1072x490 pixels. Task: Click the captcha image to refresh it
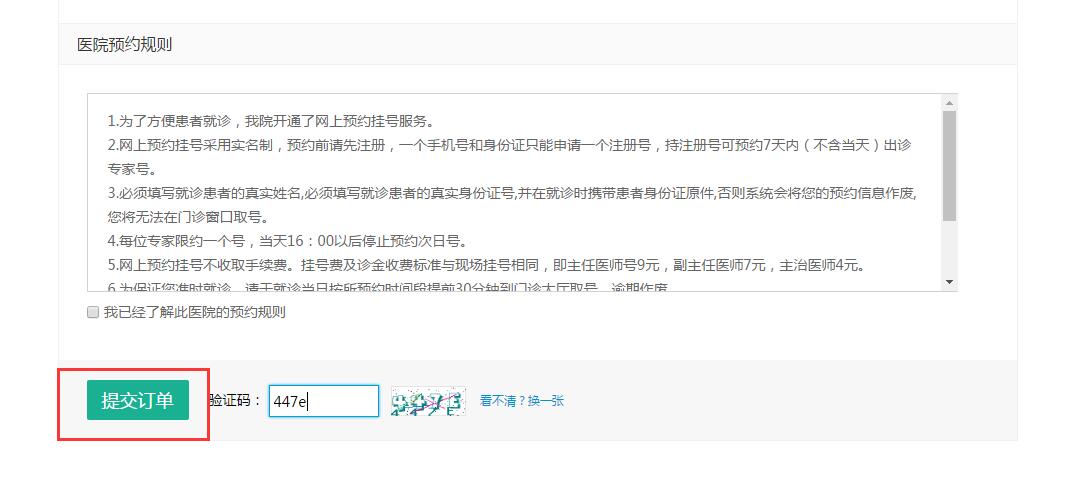[428, 401]
